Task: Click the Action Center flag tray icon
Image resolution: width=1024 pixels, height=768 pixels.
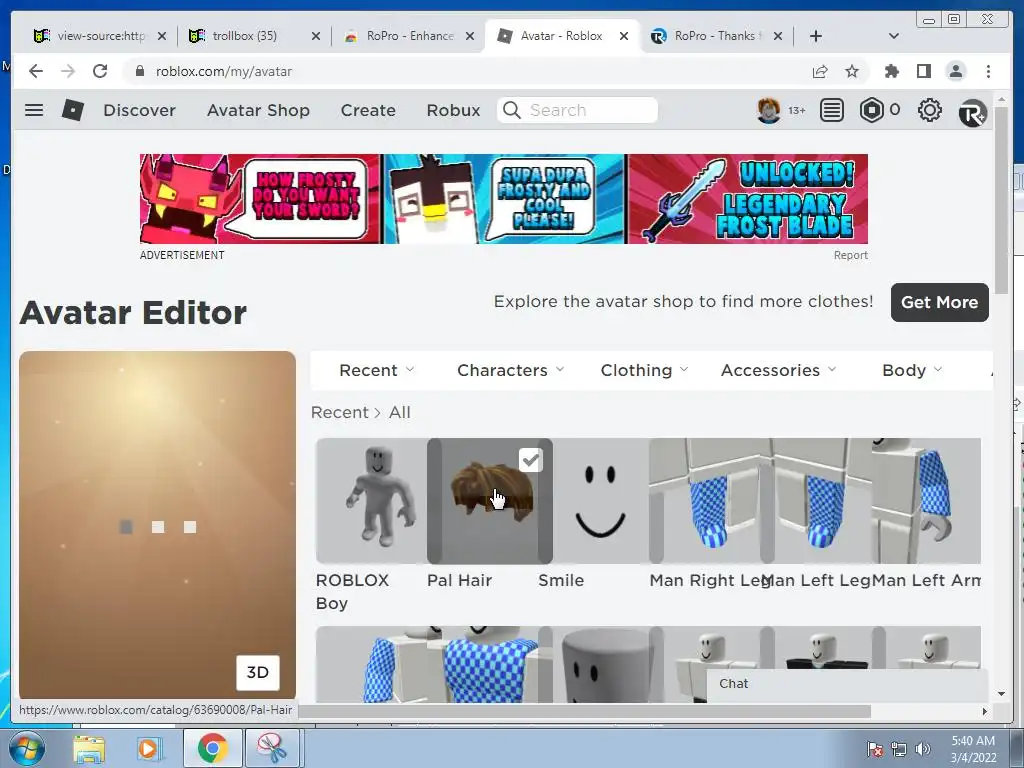Action: pos(875,749)
